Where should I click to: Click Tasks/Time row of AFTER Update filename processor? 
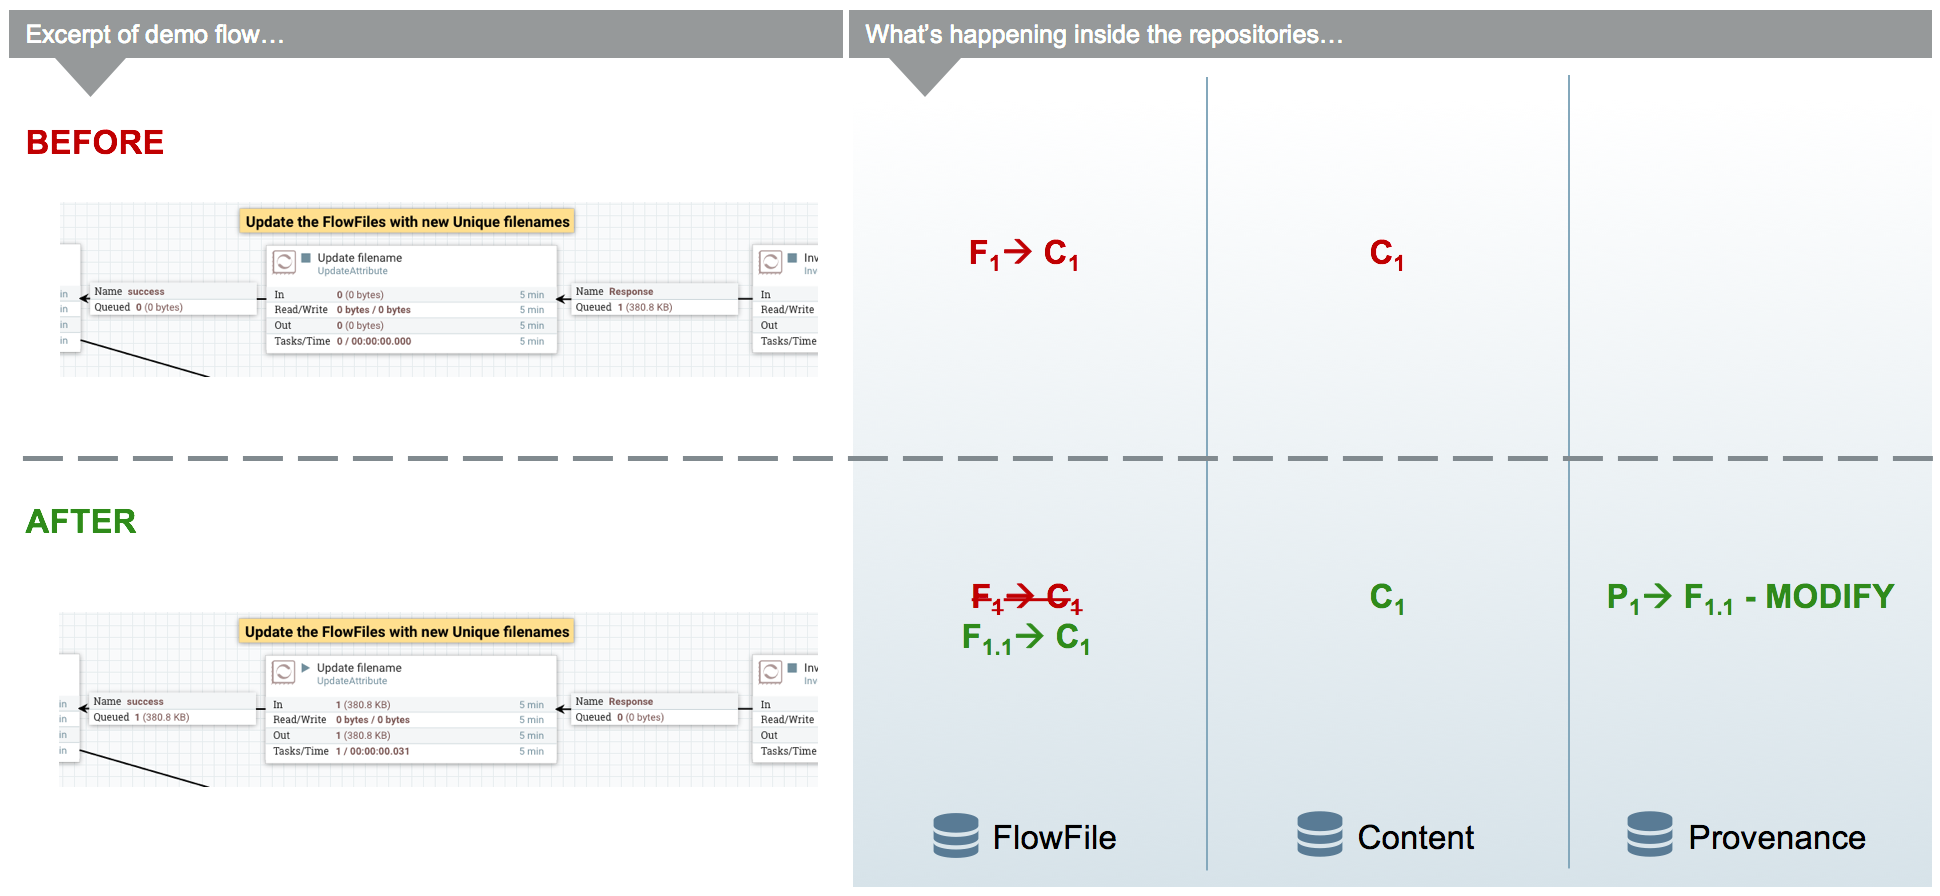[410, 752]
